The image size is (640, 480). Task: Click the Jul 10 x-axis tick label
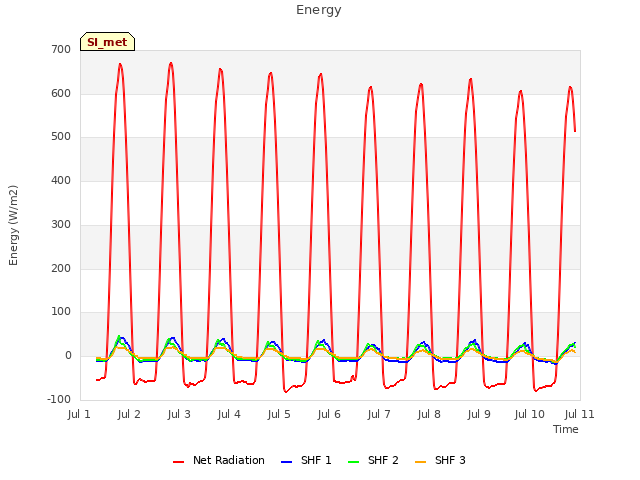click(x=529, y=414)
